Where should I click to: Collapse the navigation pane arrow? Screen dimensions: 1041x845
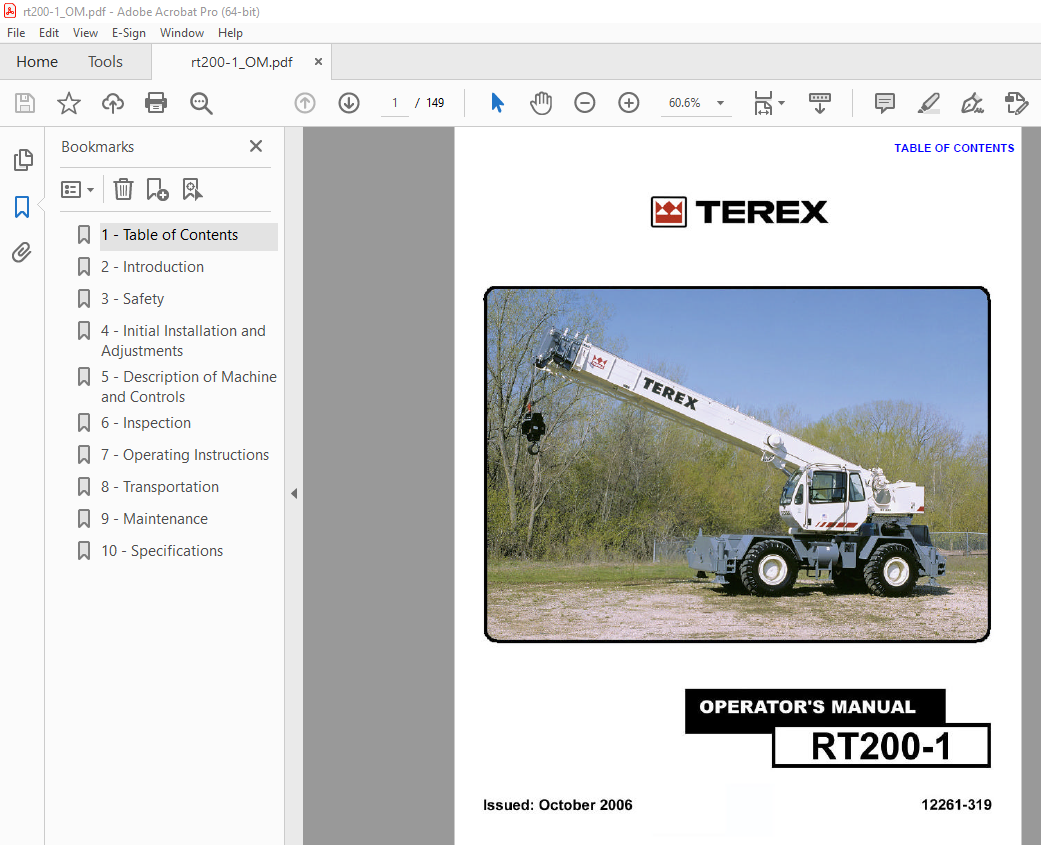pyautogui.click(x=294, y=493)
